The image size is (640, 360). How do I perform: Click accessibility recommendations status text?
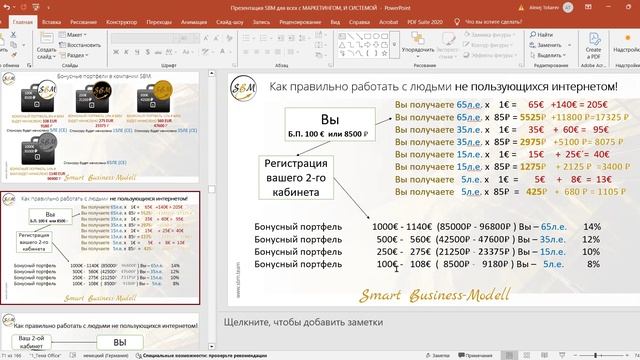[x=201, y=355]
